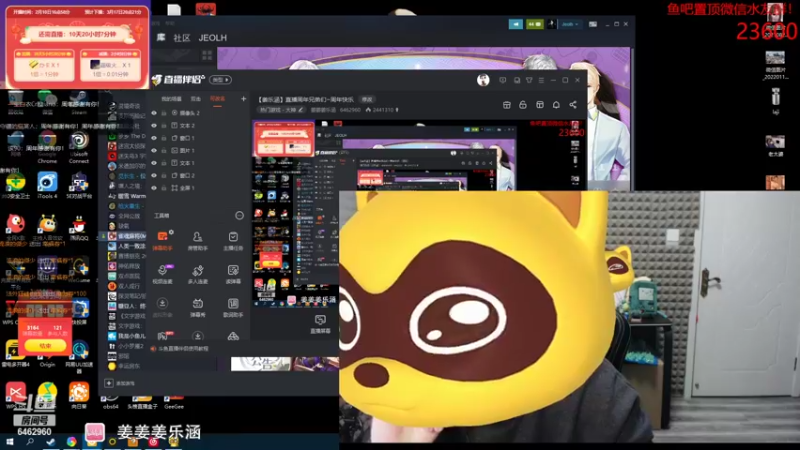Click the lock icon in the stream header
800x450 pixels.
coord(523,105)
